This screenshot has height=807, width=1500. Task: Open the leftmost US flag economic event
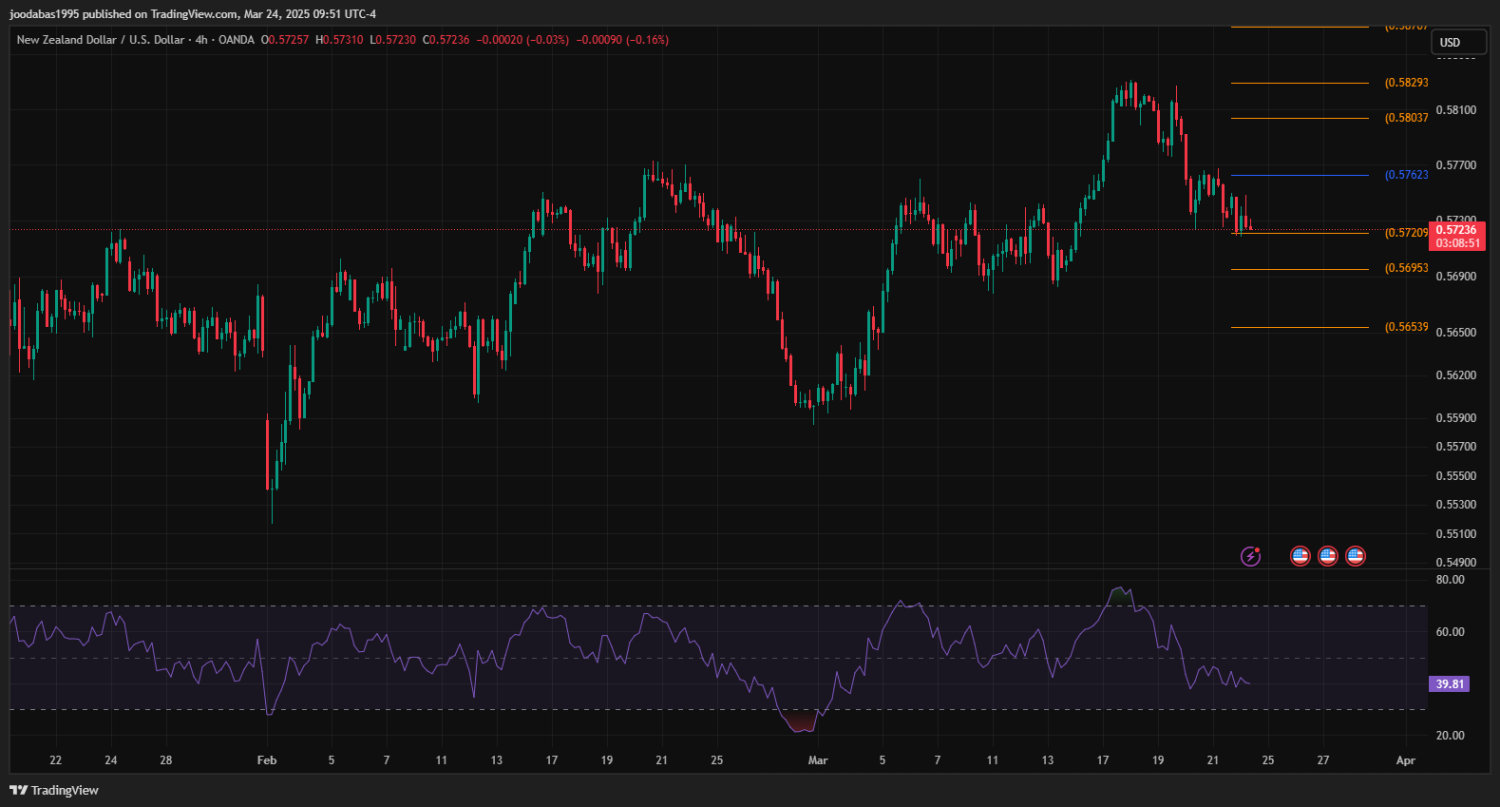pyautogui.click(x=1300, y=556)
